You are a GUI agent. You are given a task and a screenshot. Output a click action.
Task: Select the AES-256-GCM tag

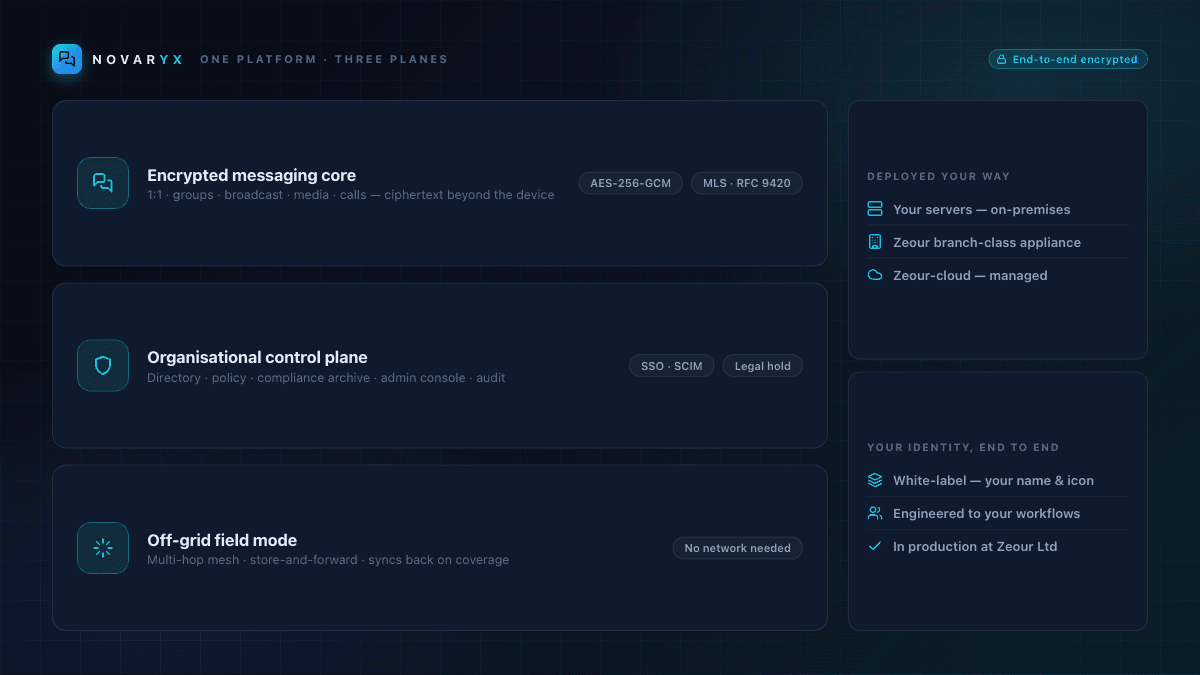pos(630,183)
